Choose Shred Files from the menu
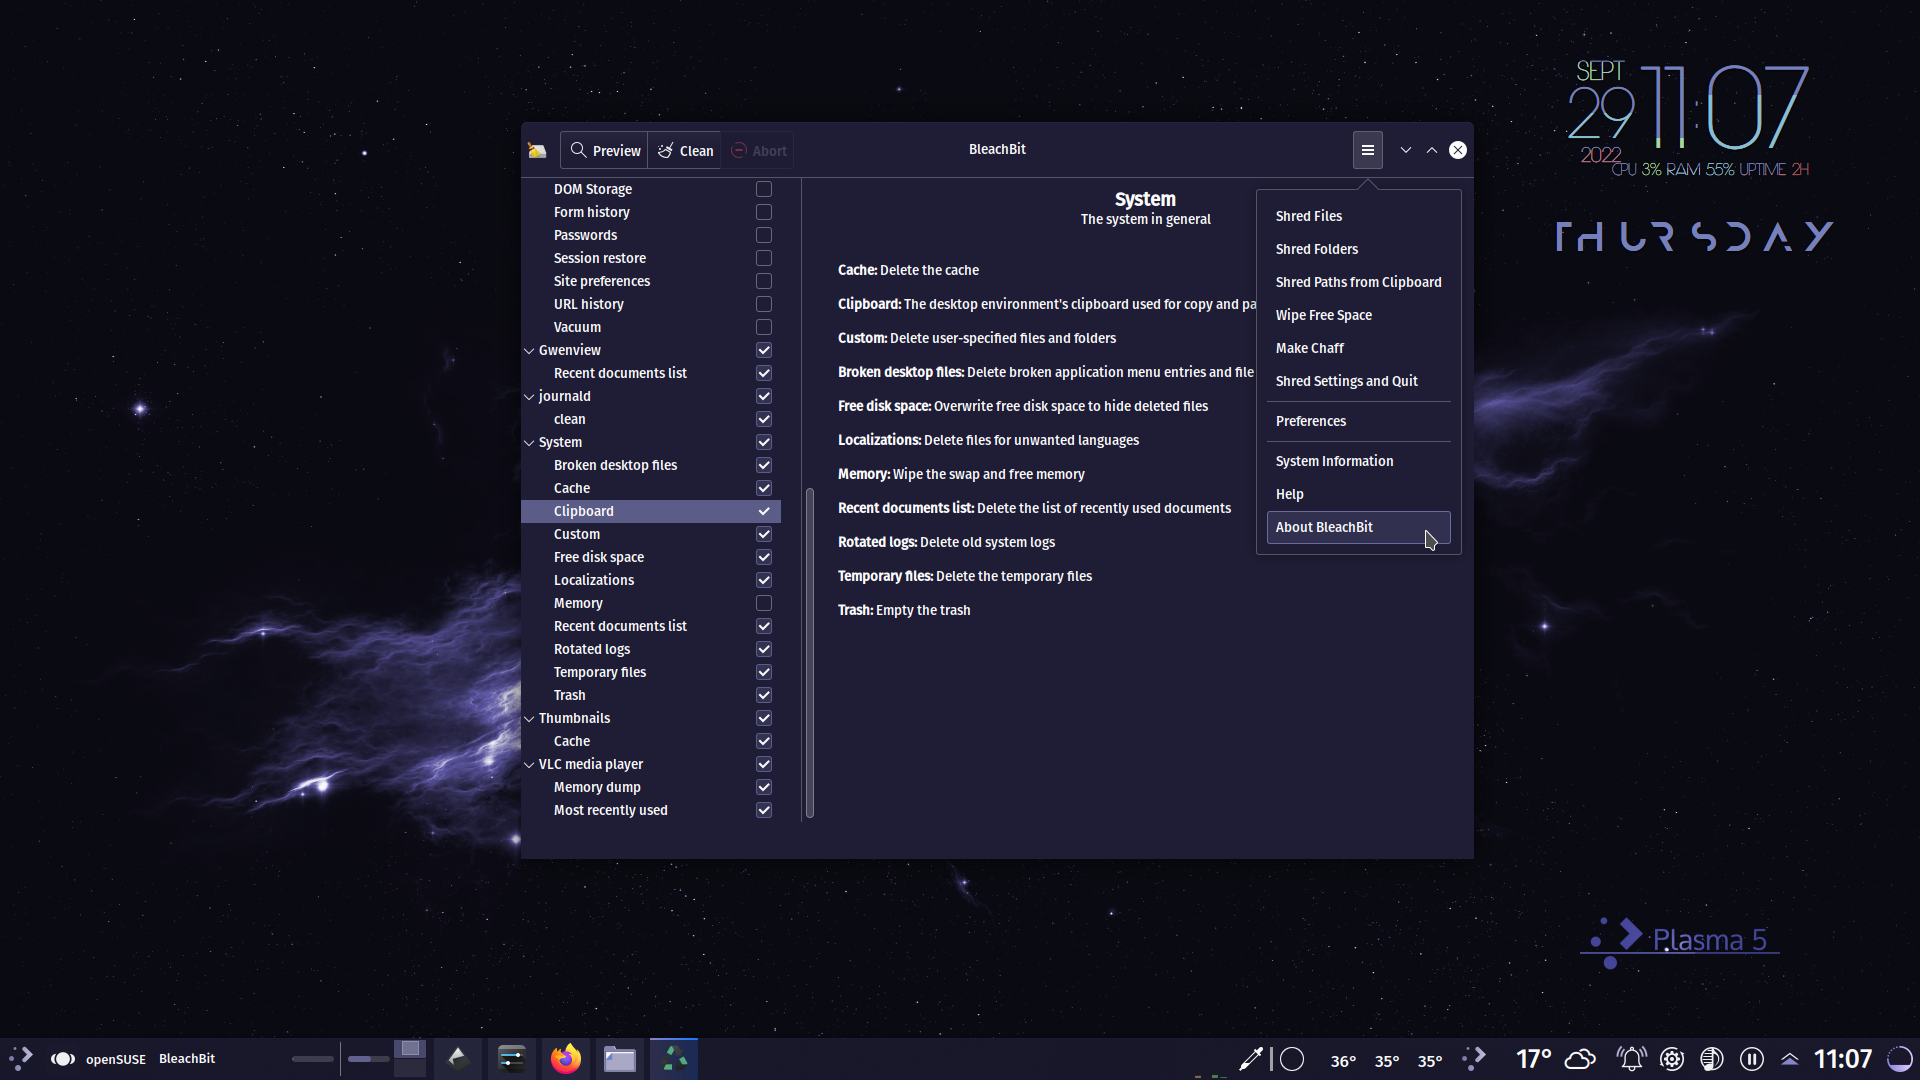This screenshot has width=1920, height=1080. click(x=1358, y=216)
